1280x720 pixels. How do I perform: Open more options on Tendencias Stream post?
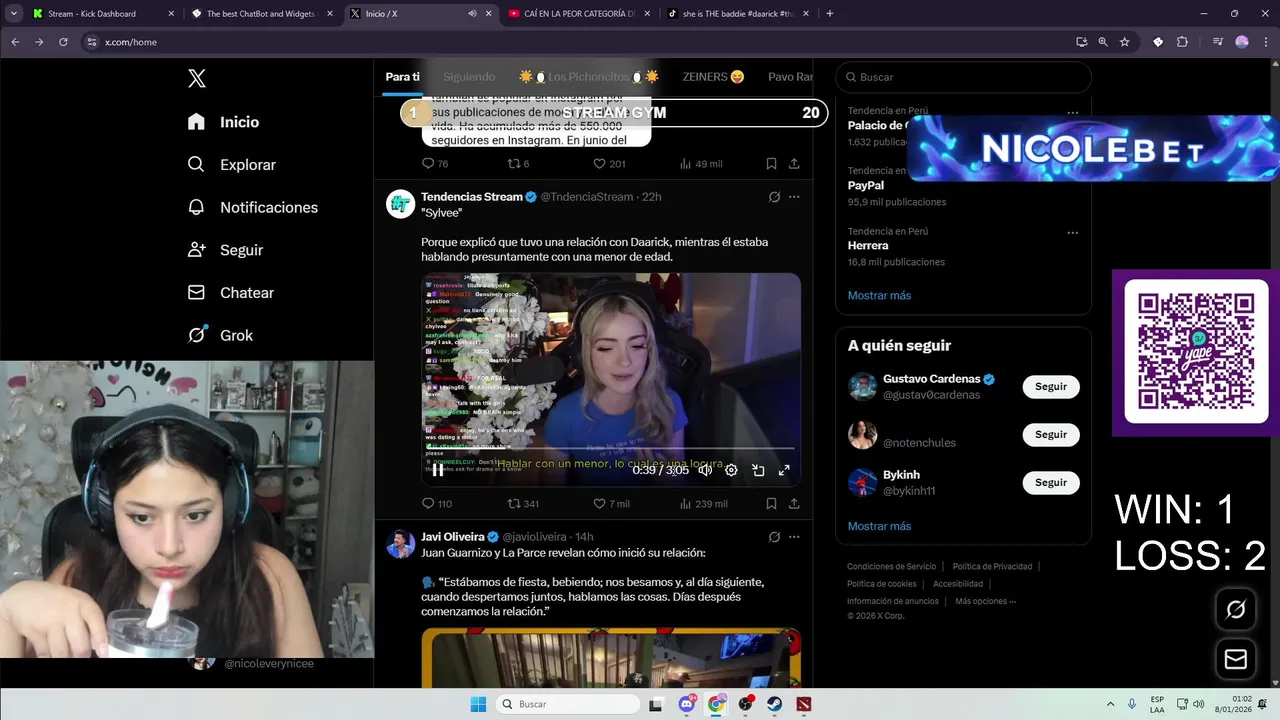tap(794, 197)
